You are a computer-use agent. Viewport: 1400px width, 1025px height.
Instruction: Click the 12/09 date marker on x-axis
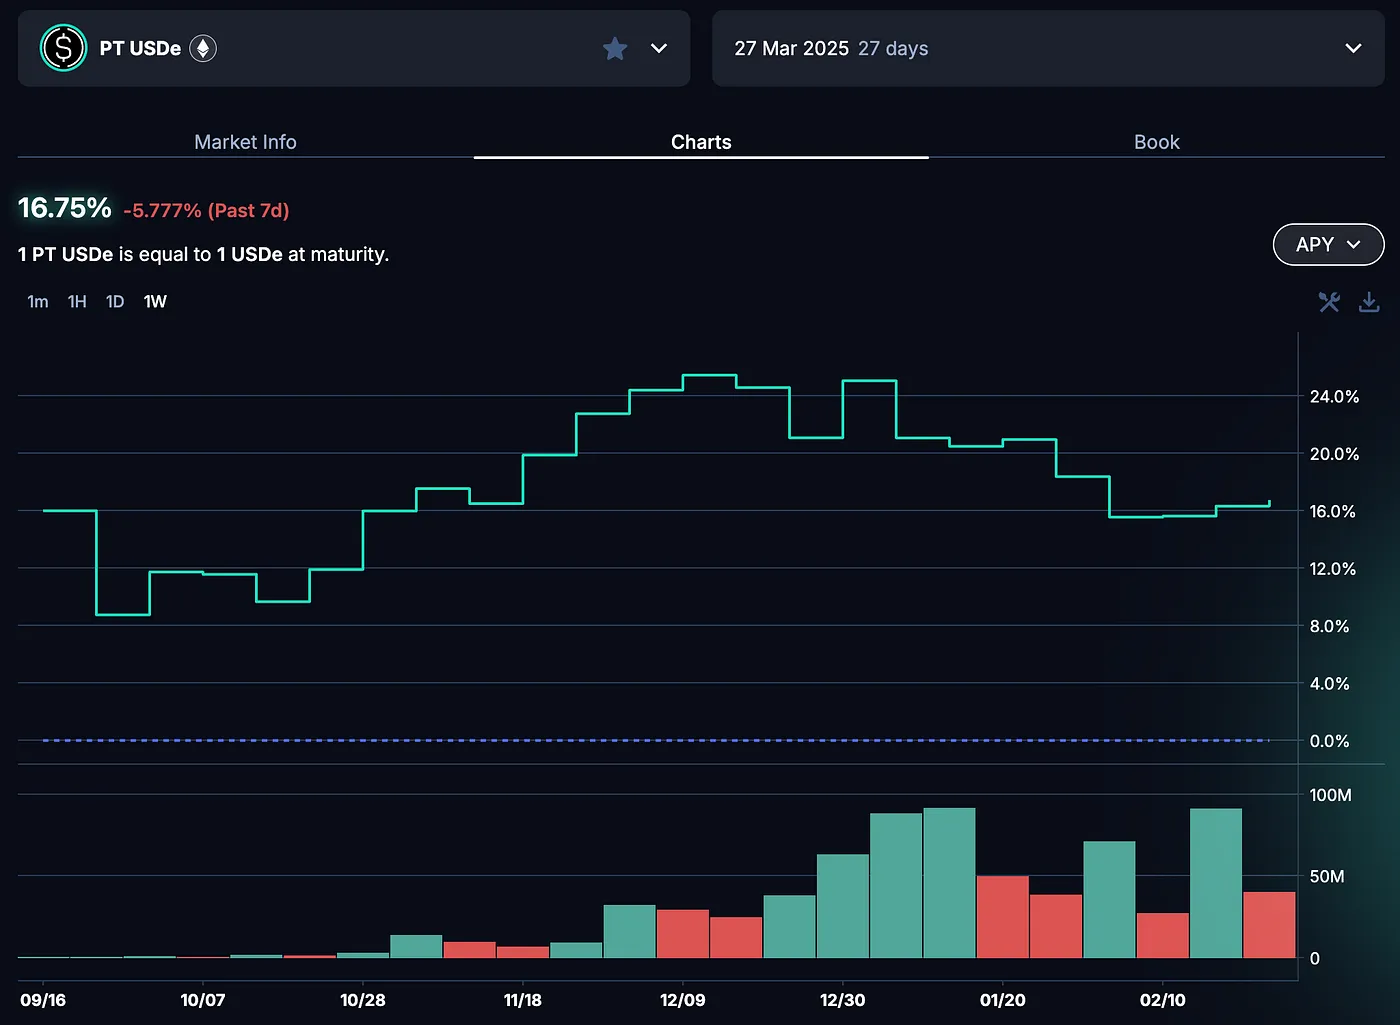(682, 1000)
